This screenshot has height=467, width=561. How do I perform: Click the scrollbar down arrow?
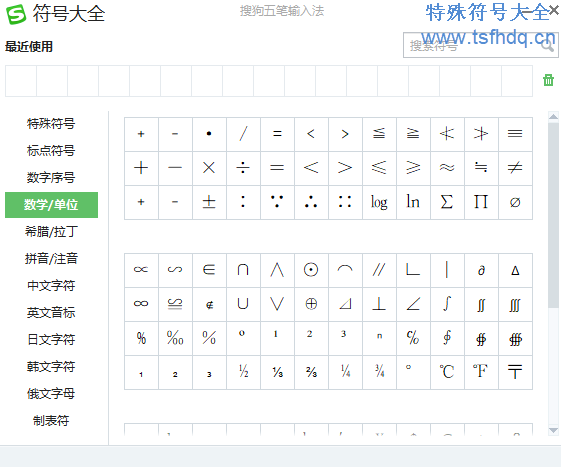coord(553,430)
